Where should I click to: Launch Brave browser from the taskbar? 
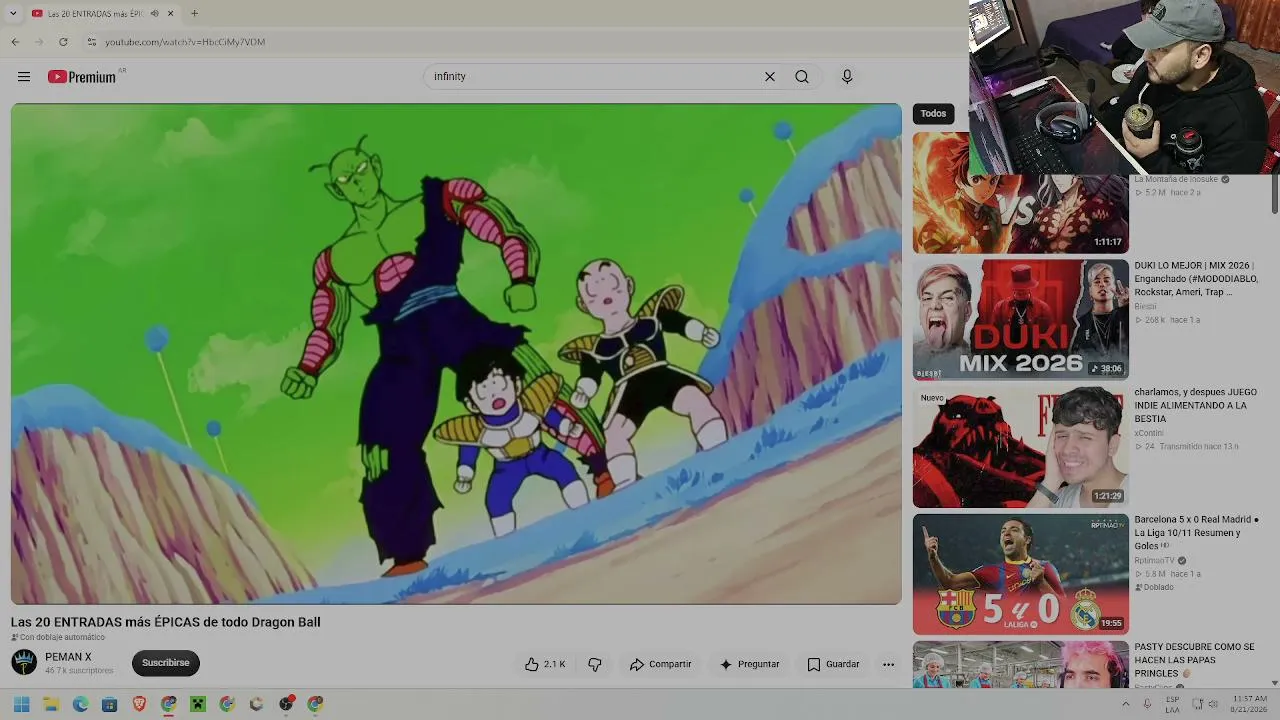click(x=139, y=704)
